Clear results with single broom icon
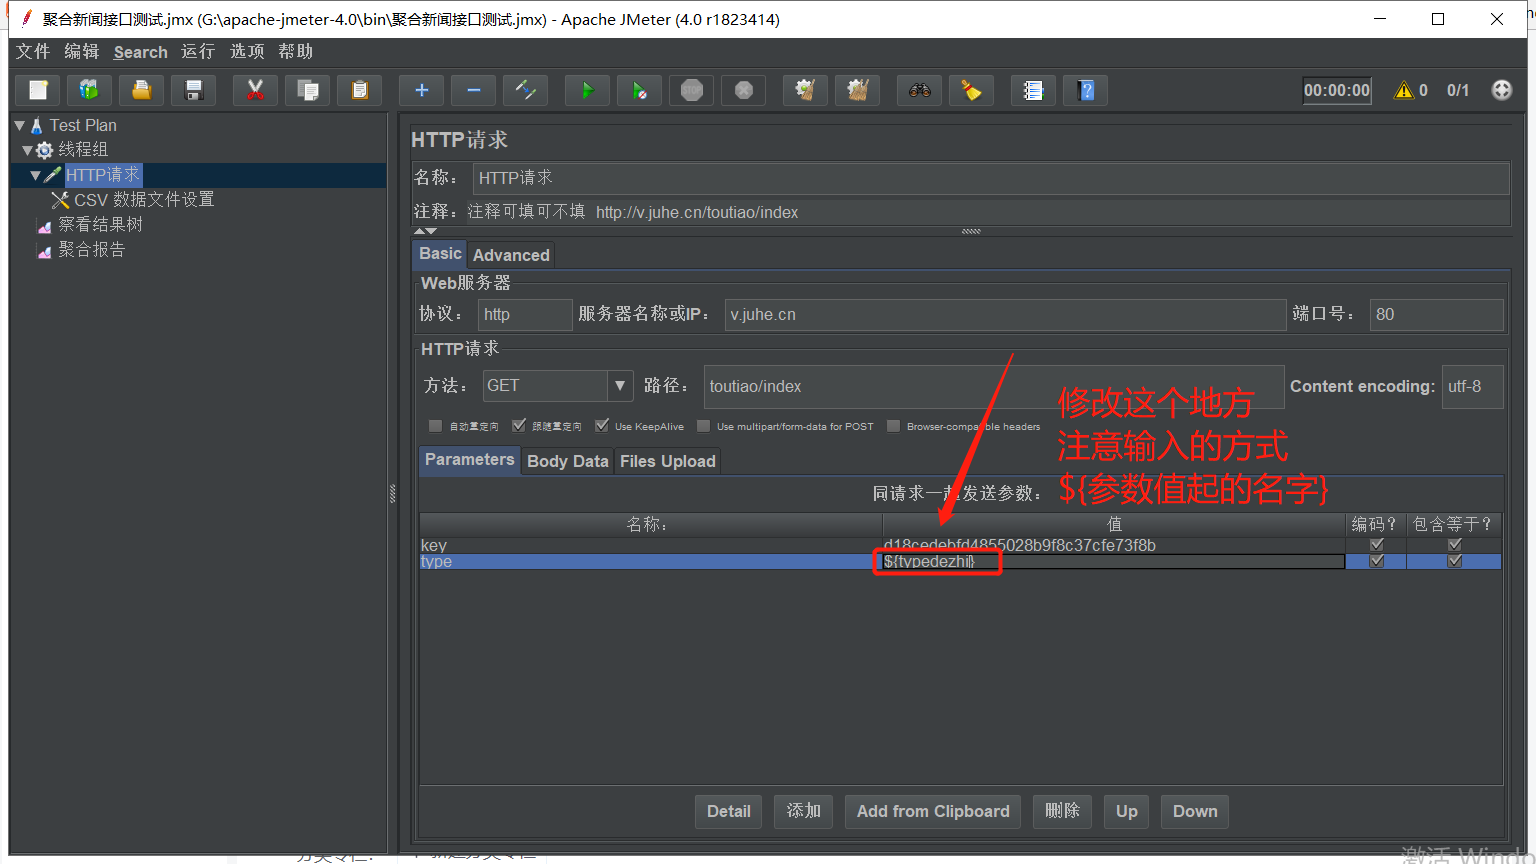The height and width of the screenshot is (864, 1536). coord(805,90)
